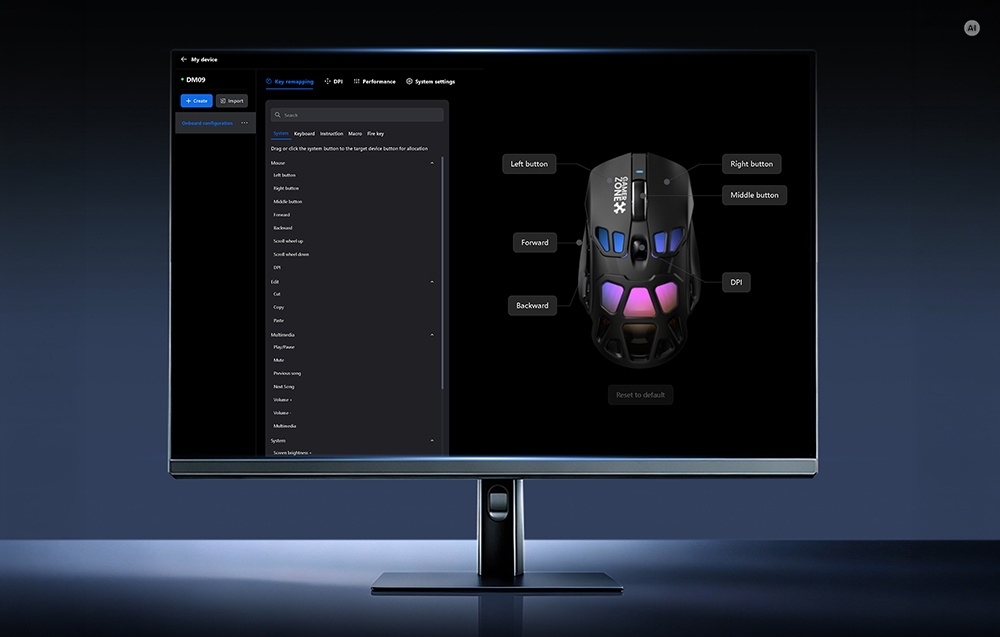The image size is (1000, 637).
Task: Click Reset to default button
Action: 640,395
